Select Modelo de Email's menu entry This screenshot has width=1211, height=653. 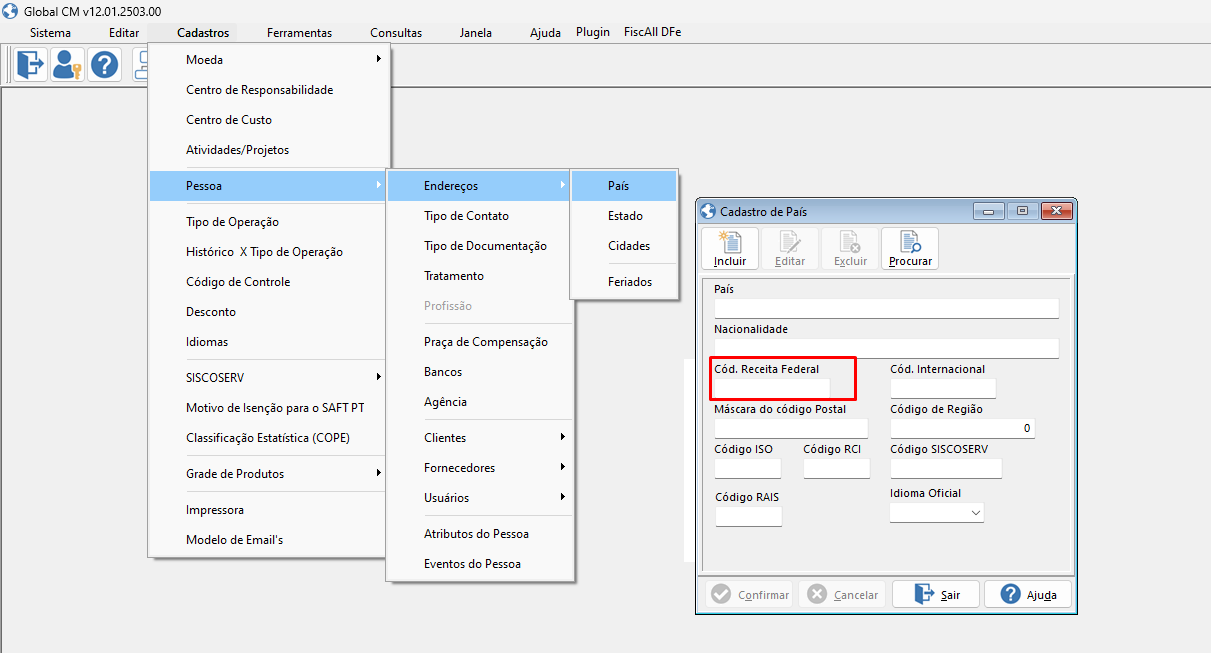(x=269, y=540)
